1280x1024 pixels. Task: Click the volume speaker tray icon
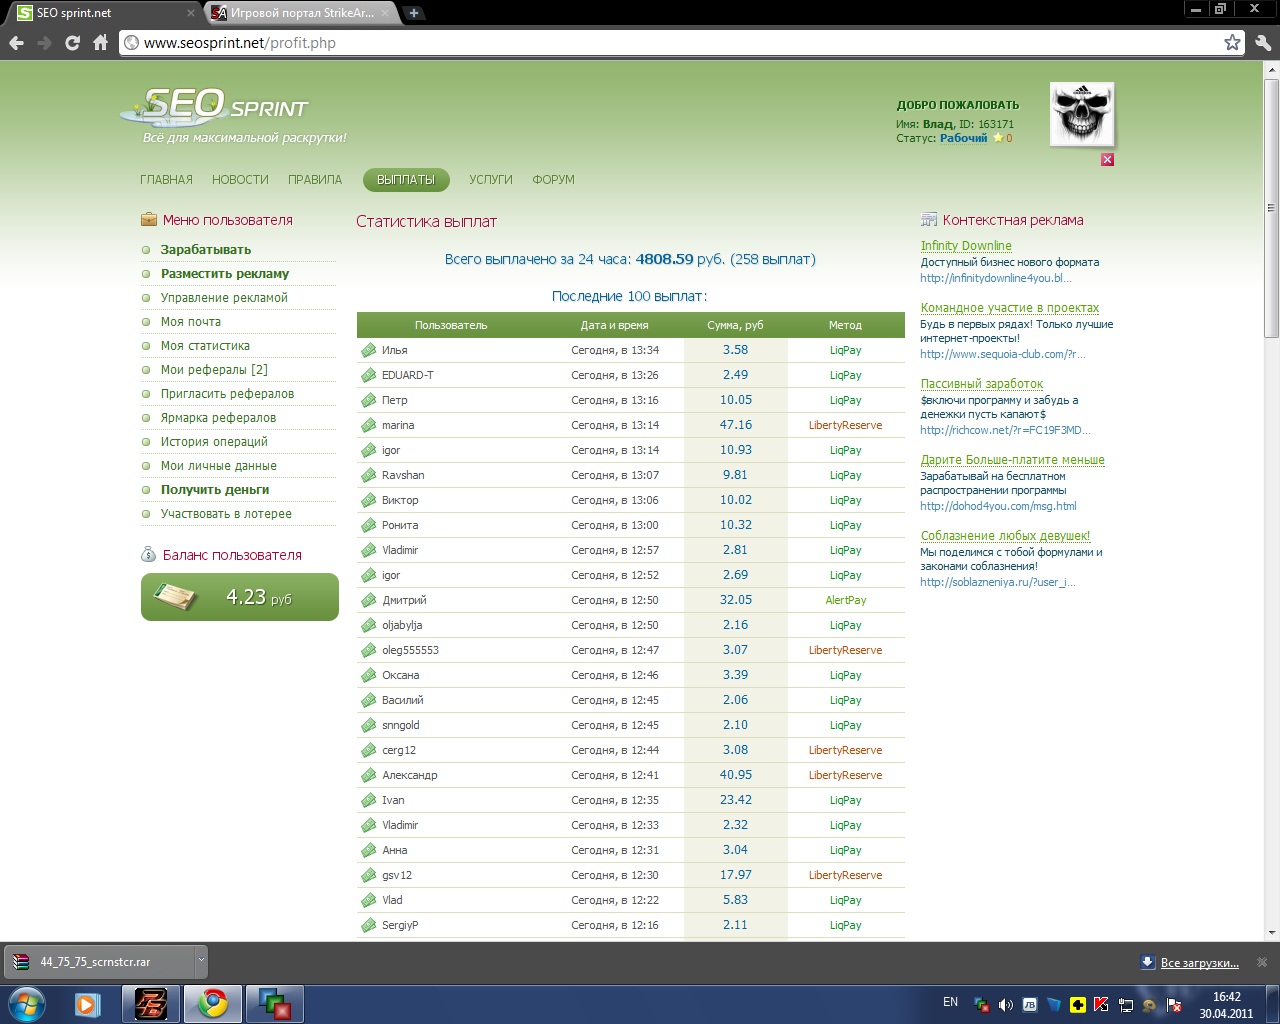pyautogui.click(x=1005, y=1004)
